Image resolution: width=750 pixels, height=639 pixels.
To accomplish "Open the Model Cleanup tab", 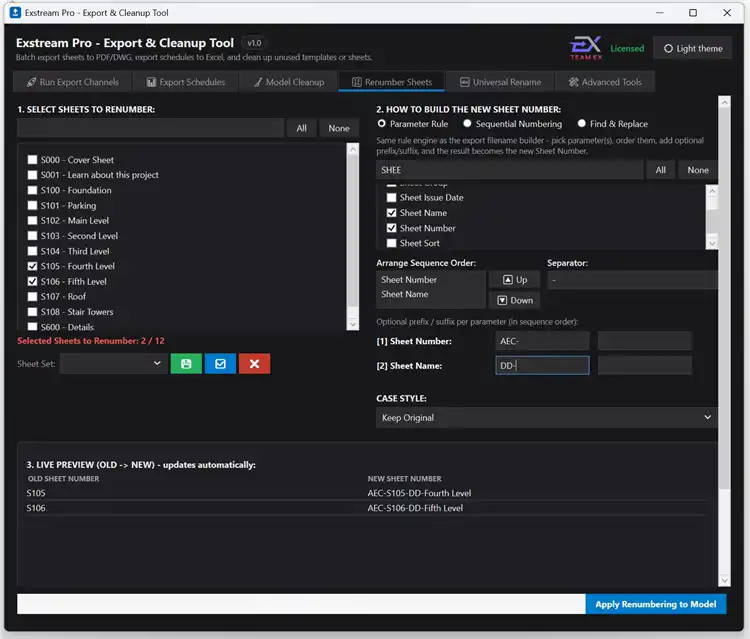I will (x=289, y=82).
